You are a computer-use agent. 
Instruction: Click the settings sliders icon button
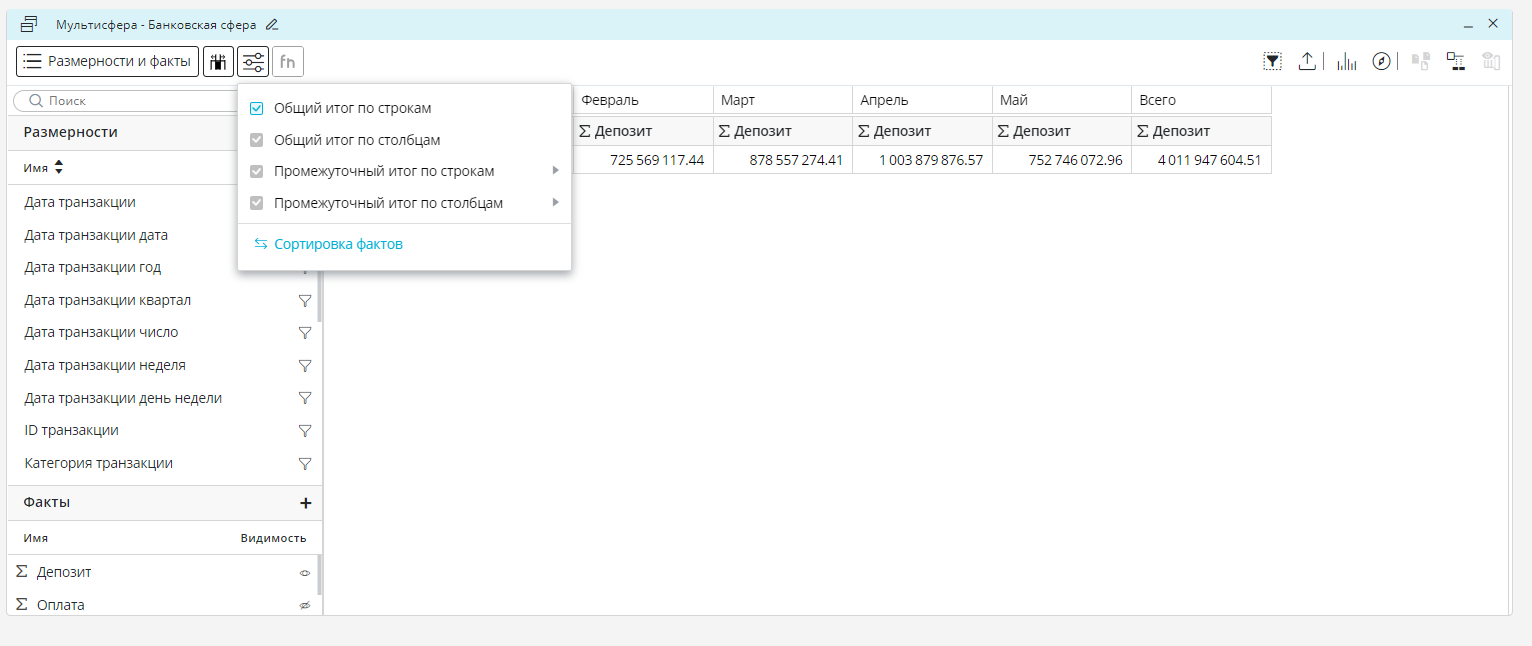[x=253, y=62]
